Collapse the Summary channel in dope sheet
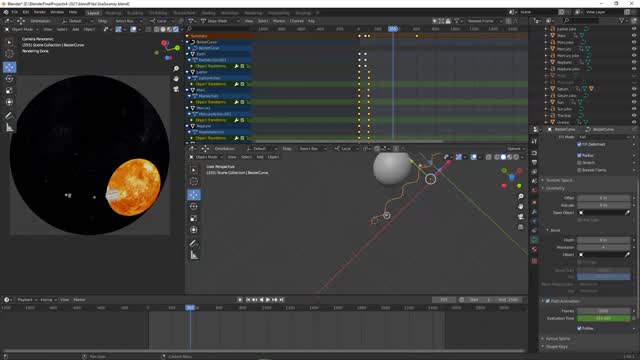This screenshot has height=360, width=640. coord(187,36)
